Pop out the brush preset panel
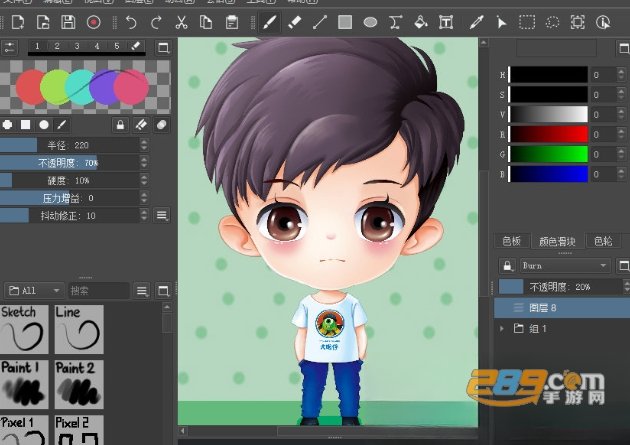This screenshot has height=445, width=630. (x=163, y=48)
